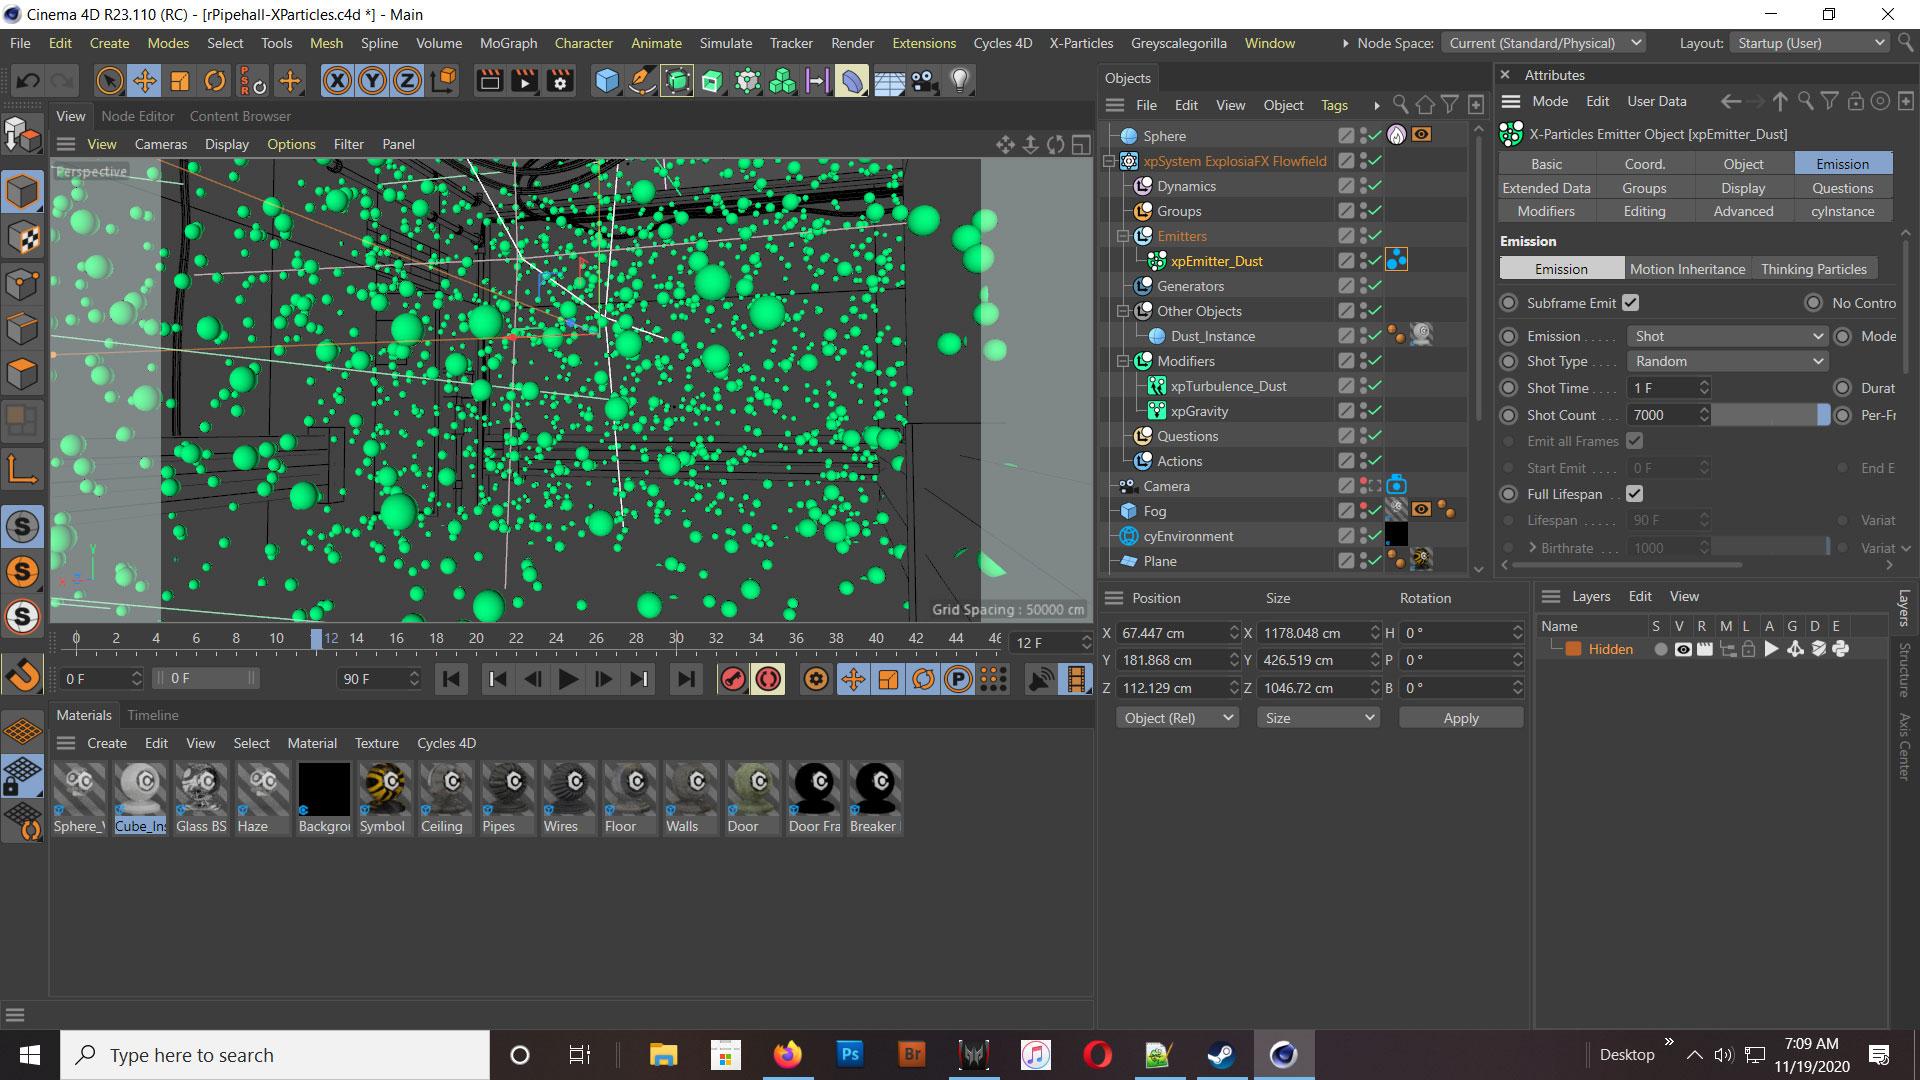Viewport: 1920px width, 1080px height.
Task: Open the X-Particles menu
Action: point(1080,43)
